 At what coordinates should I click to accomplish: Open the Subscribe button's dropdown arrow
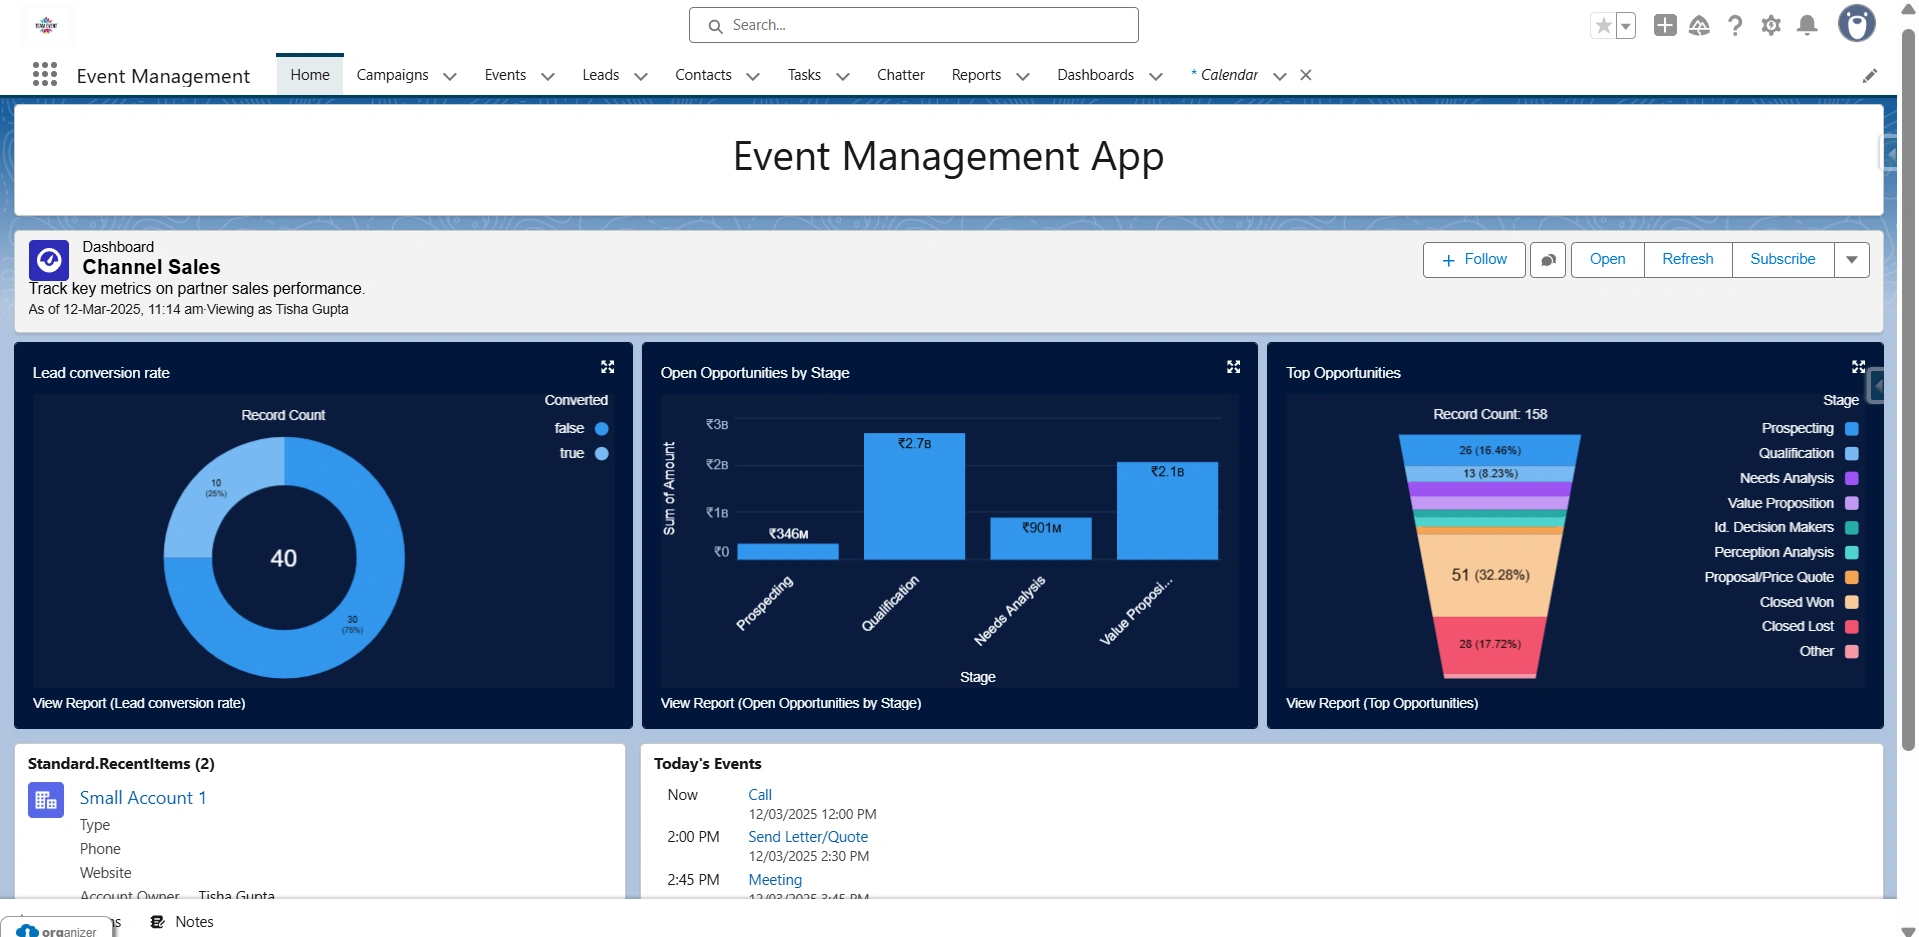tap(1852, 259)
